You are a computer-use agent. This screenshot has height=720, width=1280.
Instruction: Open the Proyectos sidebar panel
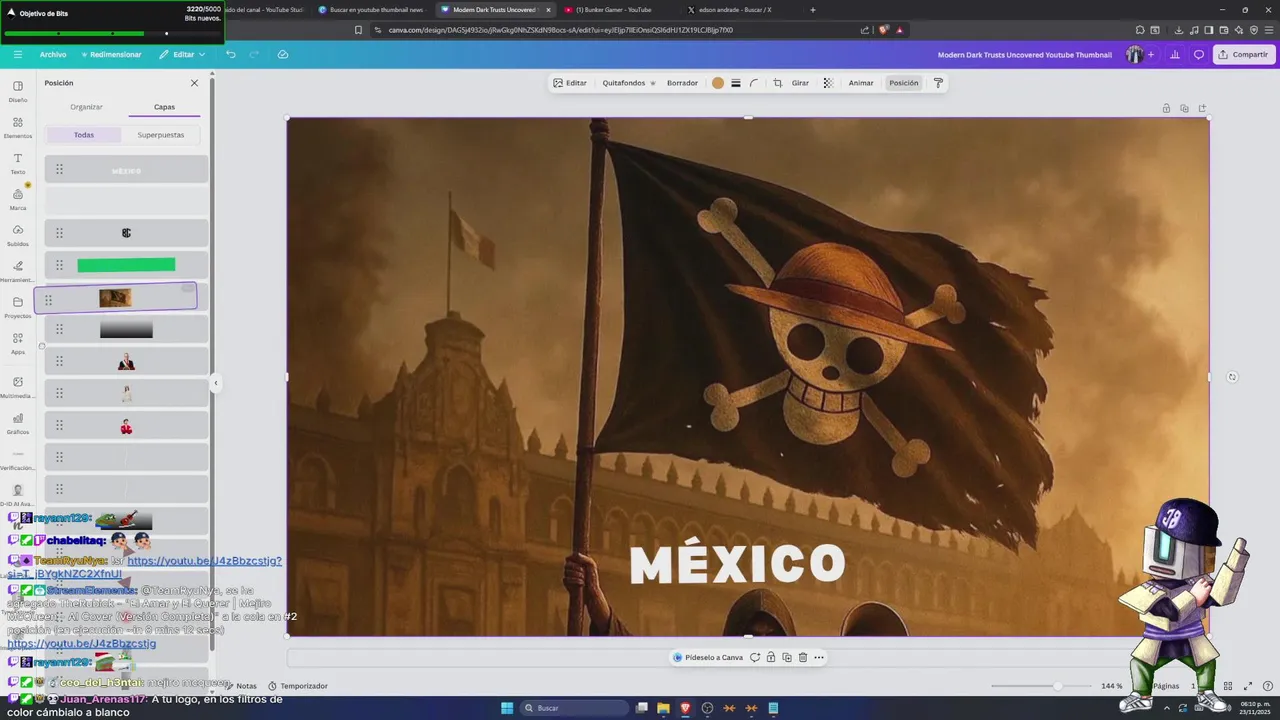coord(18,307)
